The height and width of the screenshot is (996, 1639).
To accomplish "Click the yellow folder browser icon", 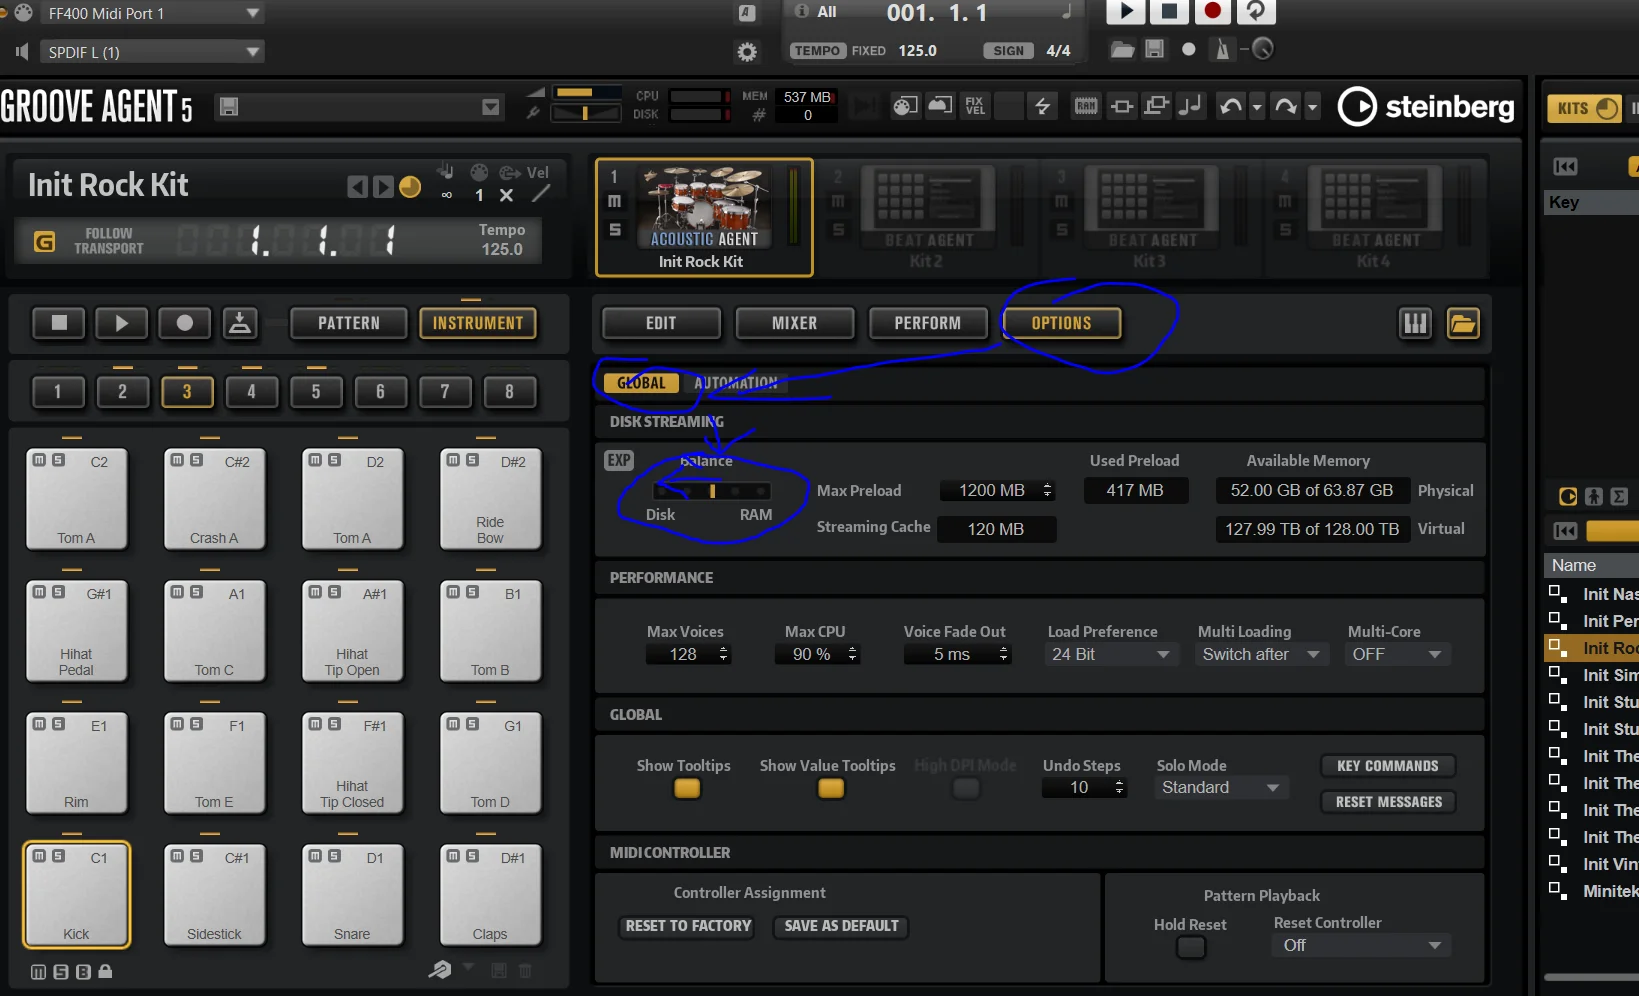I will pyautogui.click(x=1463, y=323).
